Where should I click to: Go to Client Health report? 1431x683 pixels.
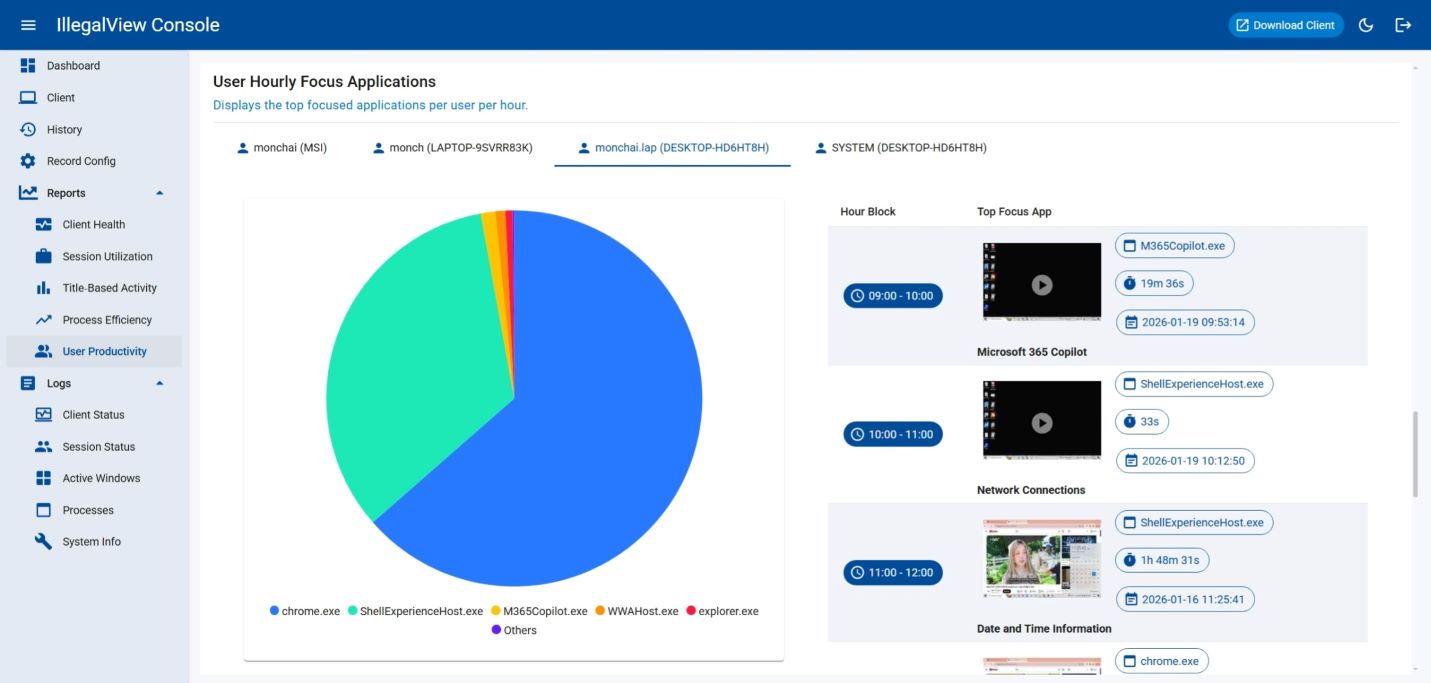93,225
